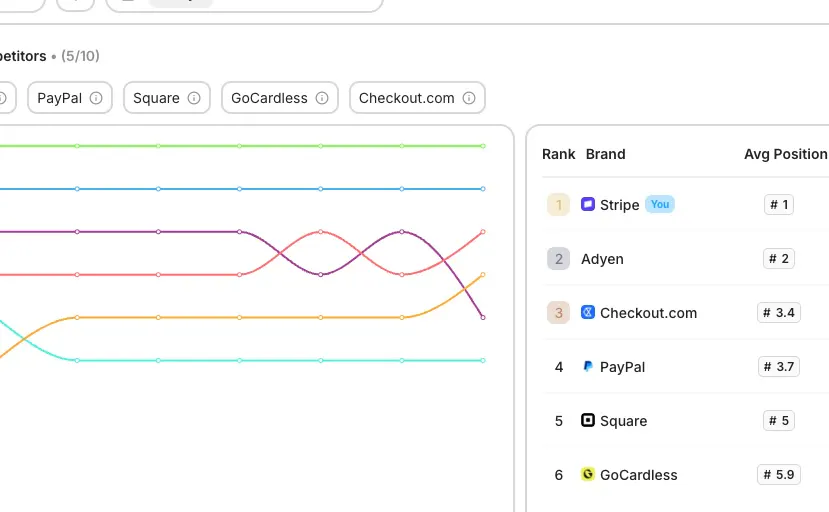Click Square's '# 5' position value
This screenshot has height=512, width=829.
(779, 420)
